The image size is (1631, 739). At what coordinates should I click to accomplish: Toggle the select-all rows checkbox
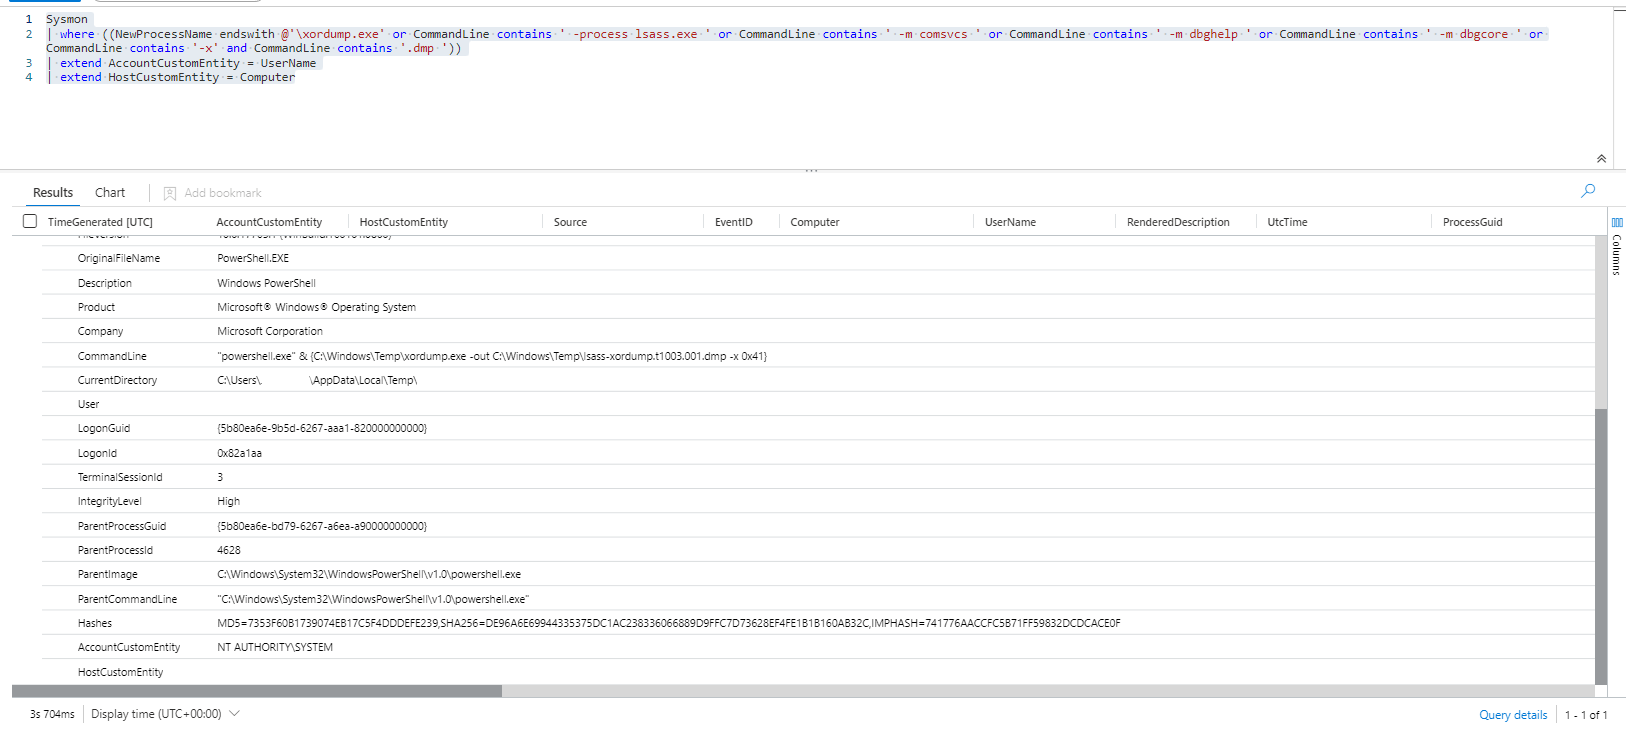click(x=30, y=222)
